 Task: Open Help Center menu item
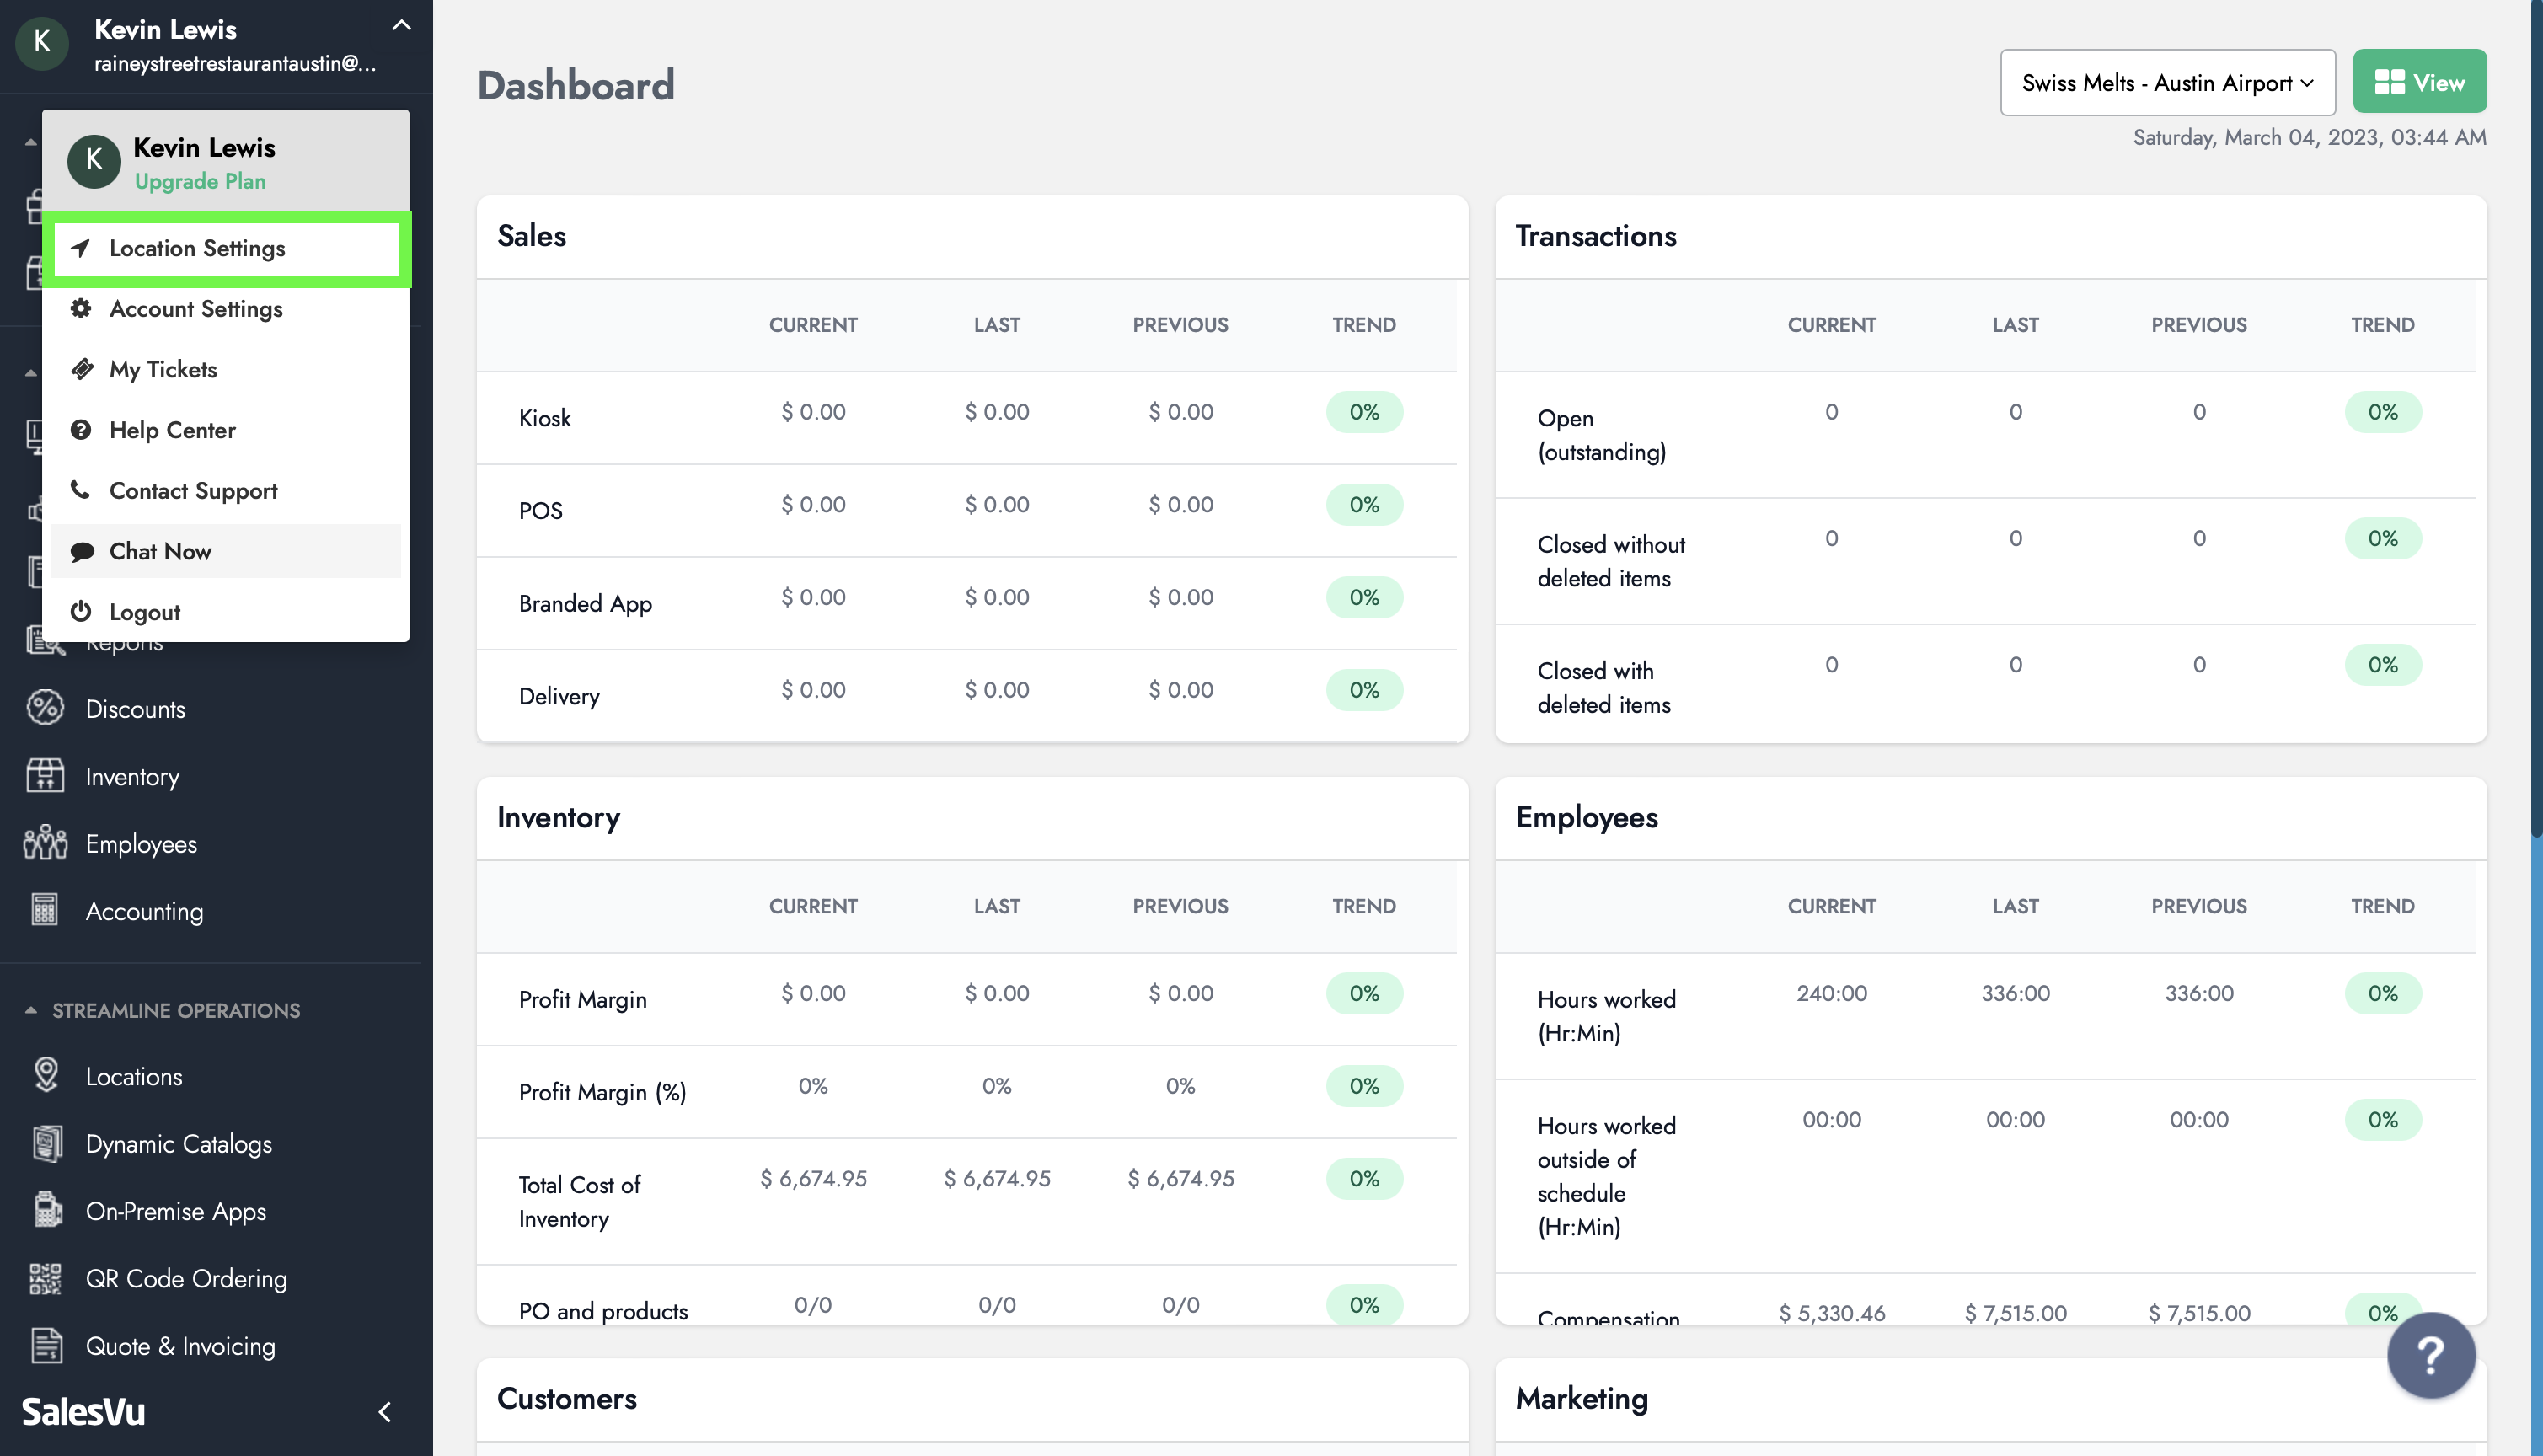coord(226,430)
